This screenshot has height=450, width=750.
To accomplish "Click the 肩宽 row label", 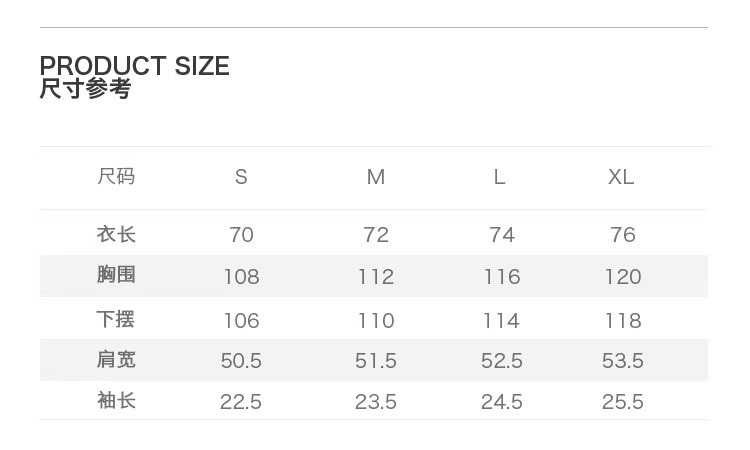I will [x=116, y=360].
